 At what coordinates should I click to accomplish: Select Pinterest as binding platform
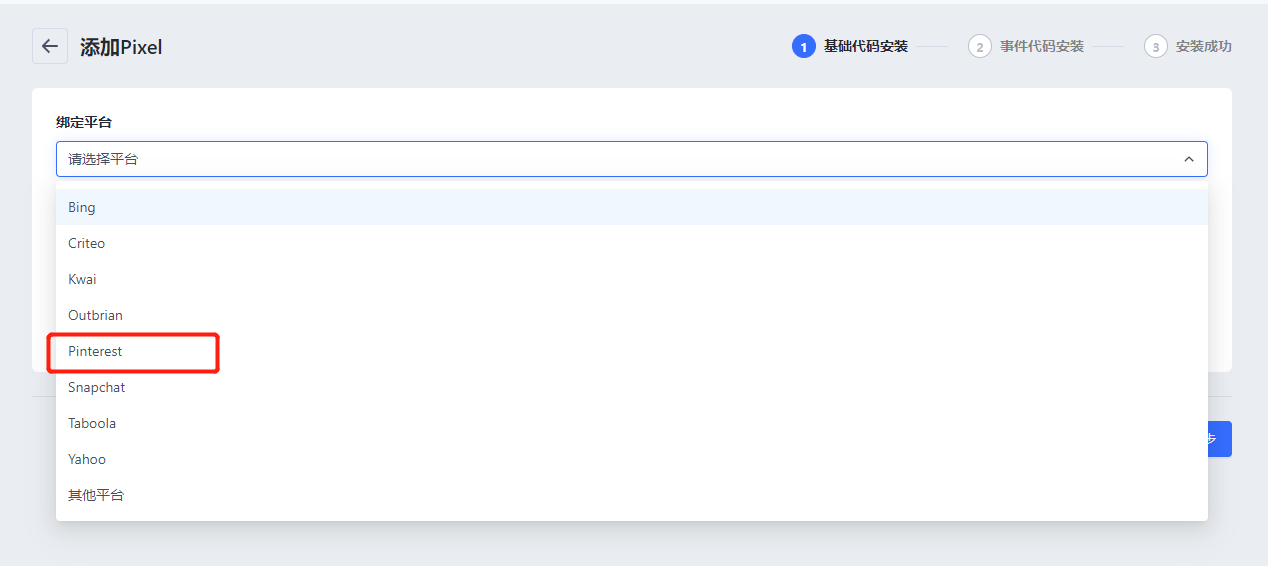pyautogui.click(x=95, y=351)
